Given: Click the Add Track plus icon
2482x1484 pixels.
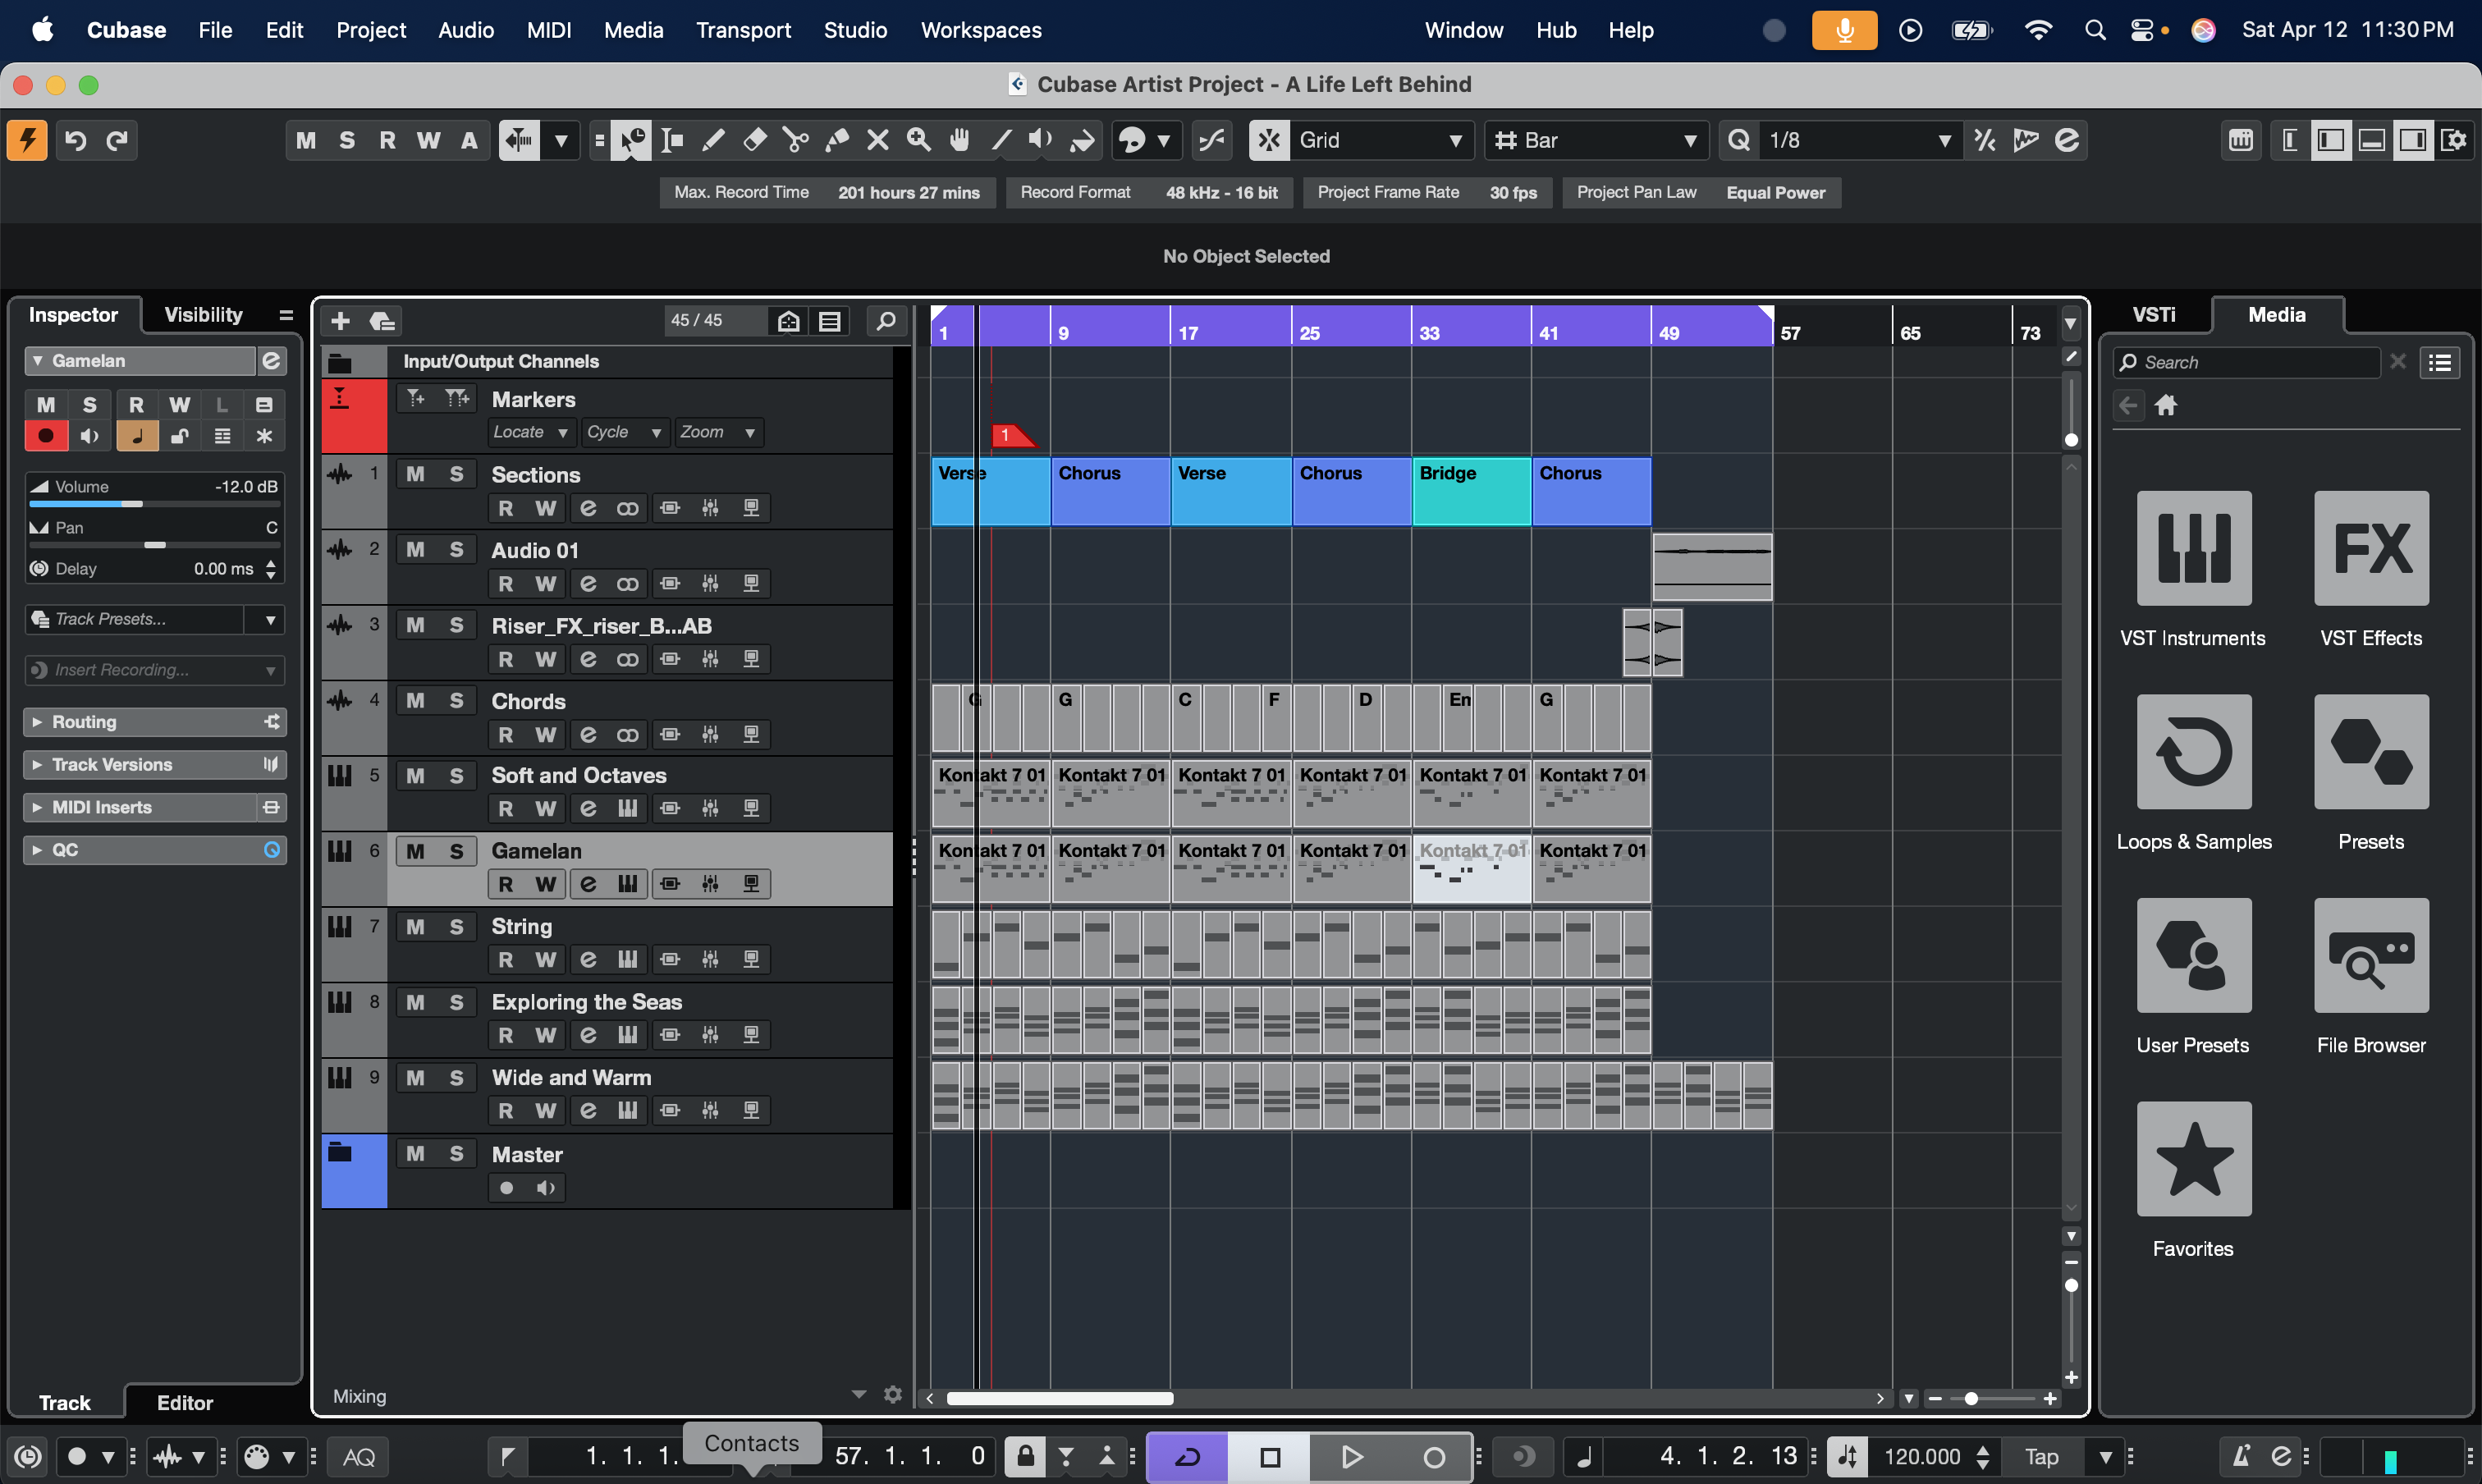Looking at the screenshot, I should [x=340, y=321].
